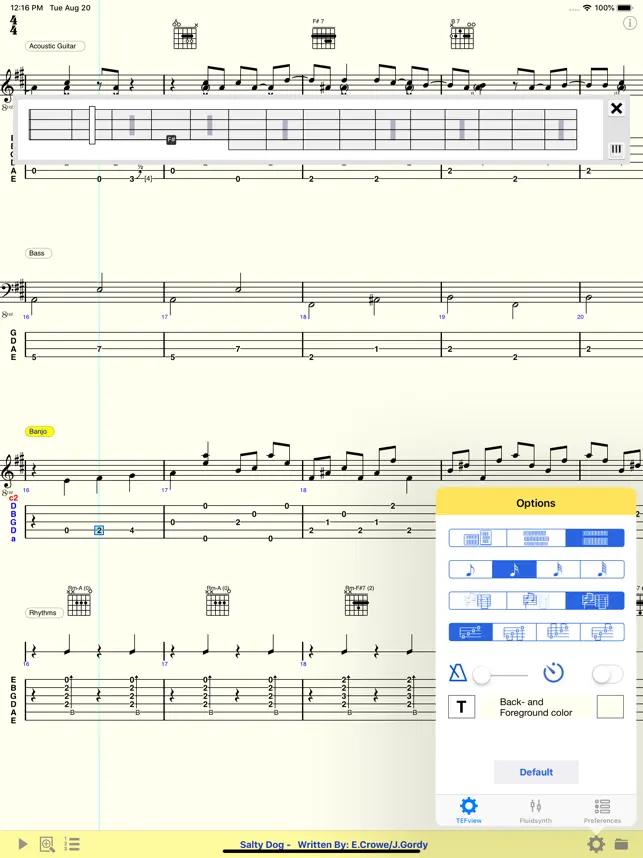
Task: Choose thirty-second note resolution
Action: pyautogui.click(x=558, y=569)
